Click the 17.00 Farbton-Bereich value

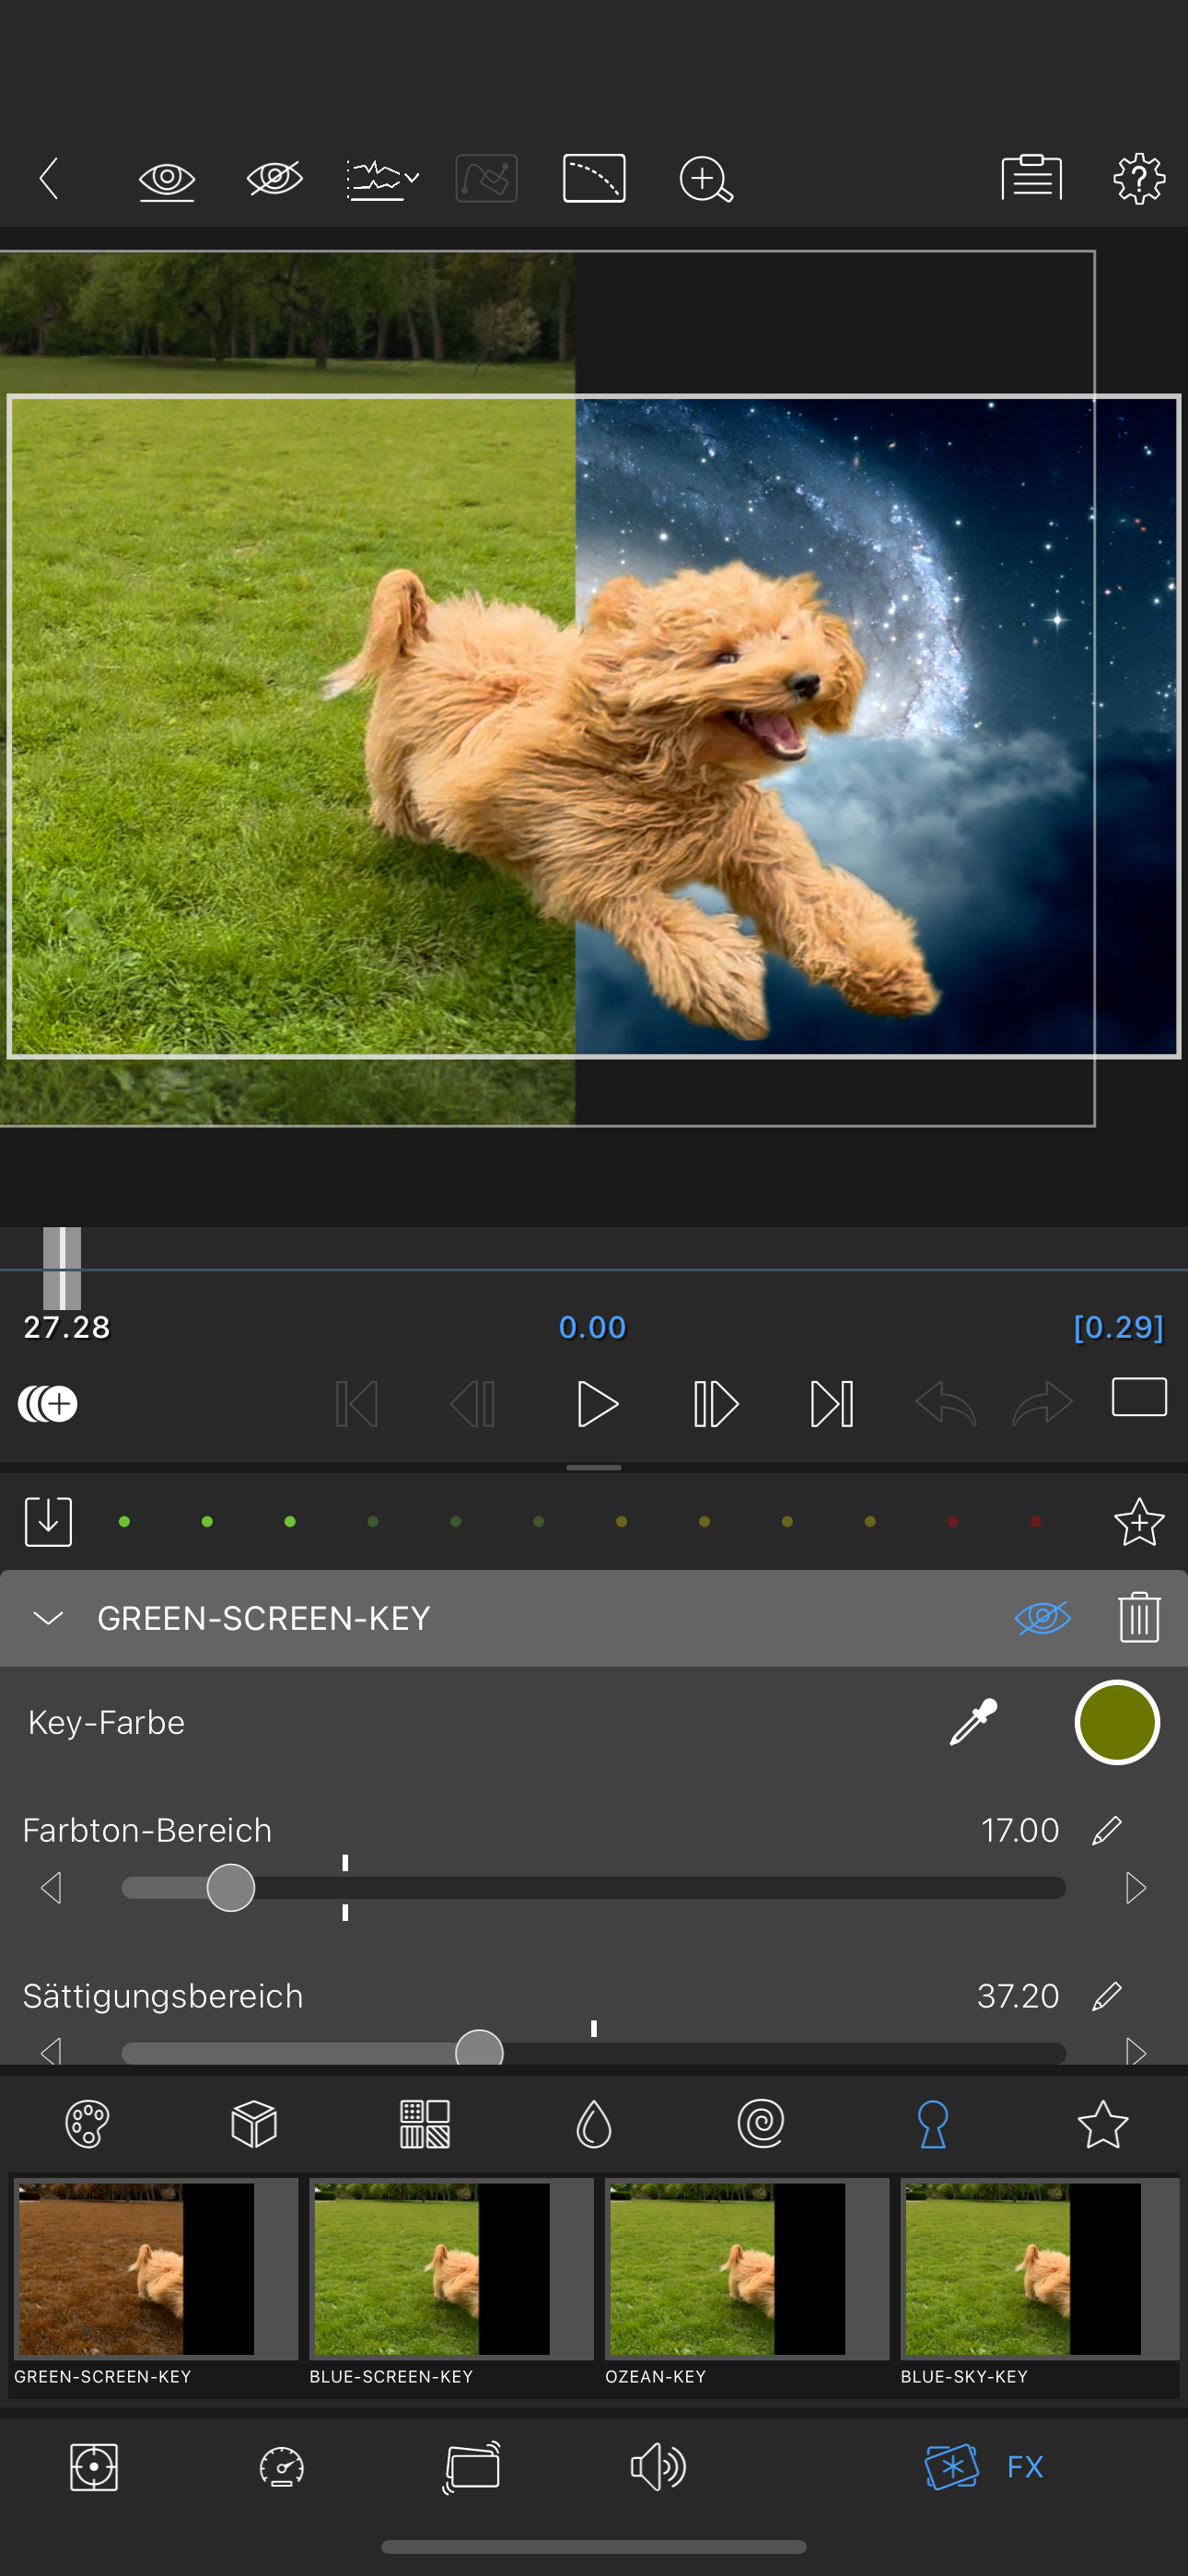[x=1020, y=1830]
